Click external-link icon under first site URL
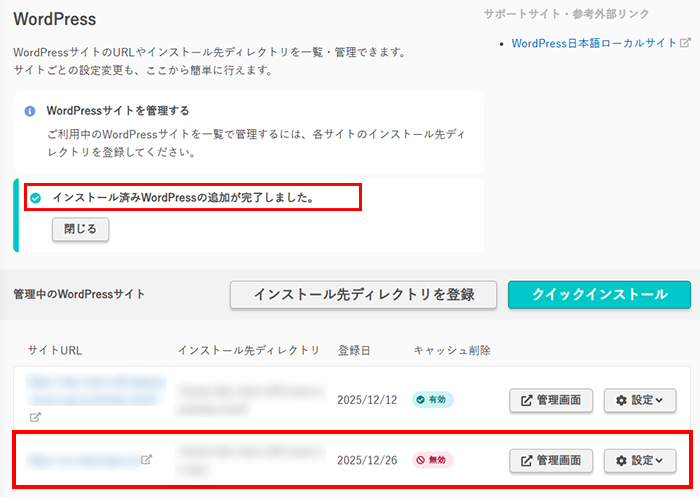 pyautogui.click(x=35, y=418)
